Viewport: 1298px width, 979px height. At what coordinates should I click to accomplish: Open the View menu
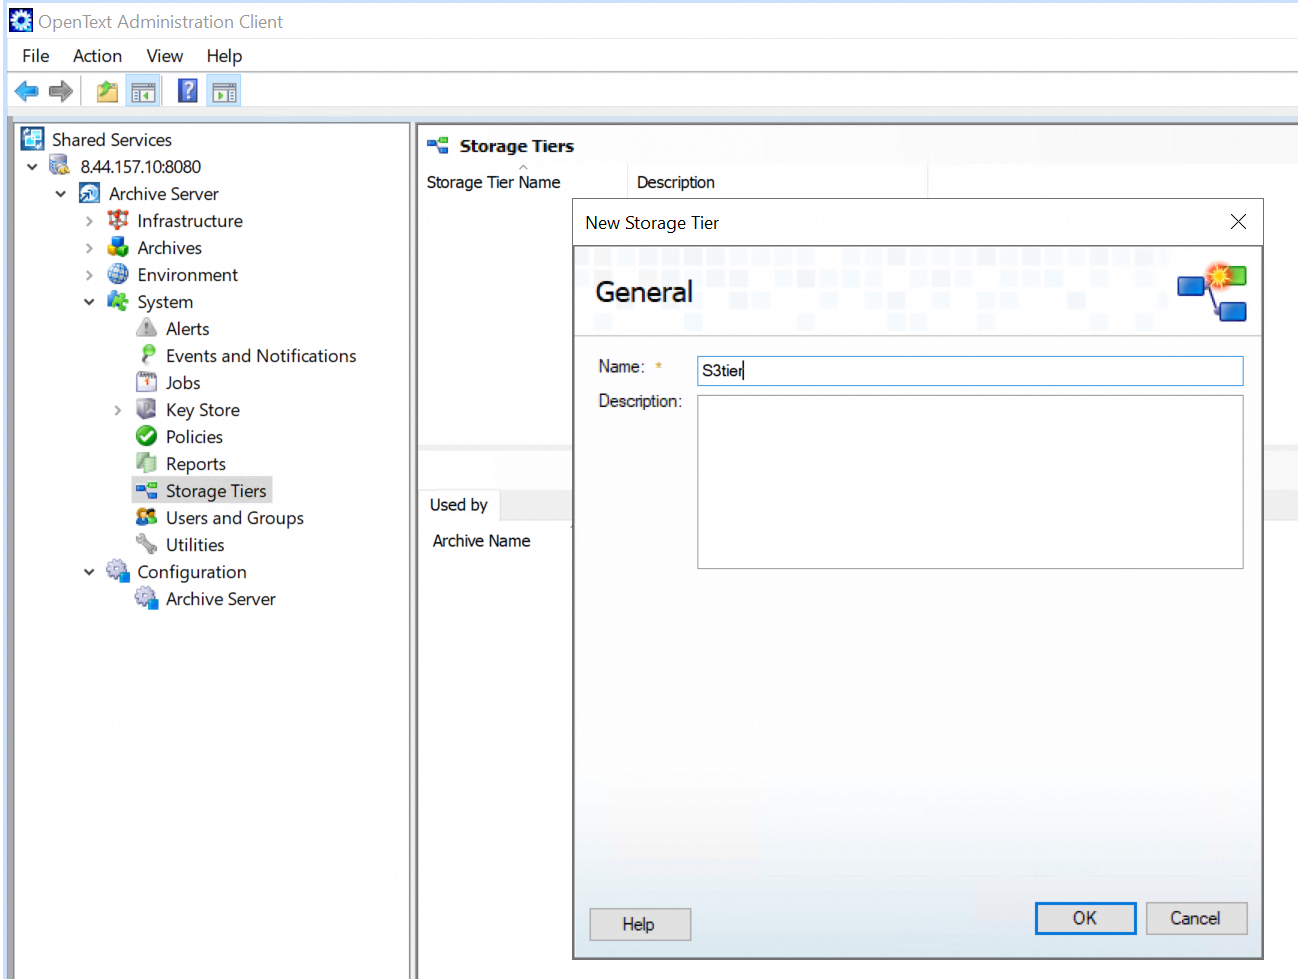pyautogui.click(x=165, y=56)
